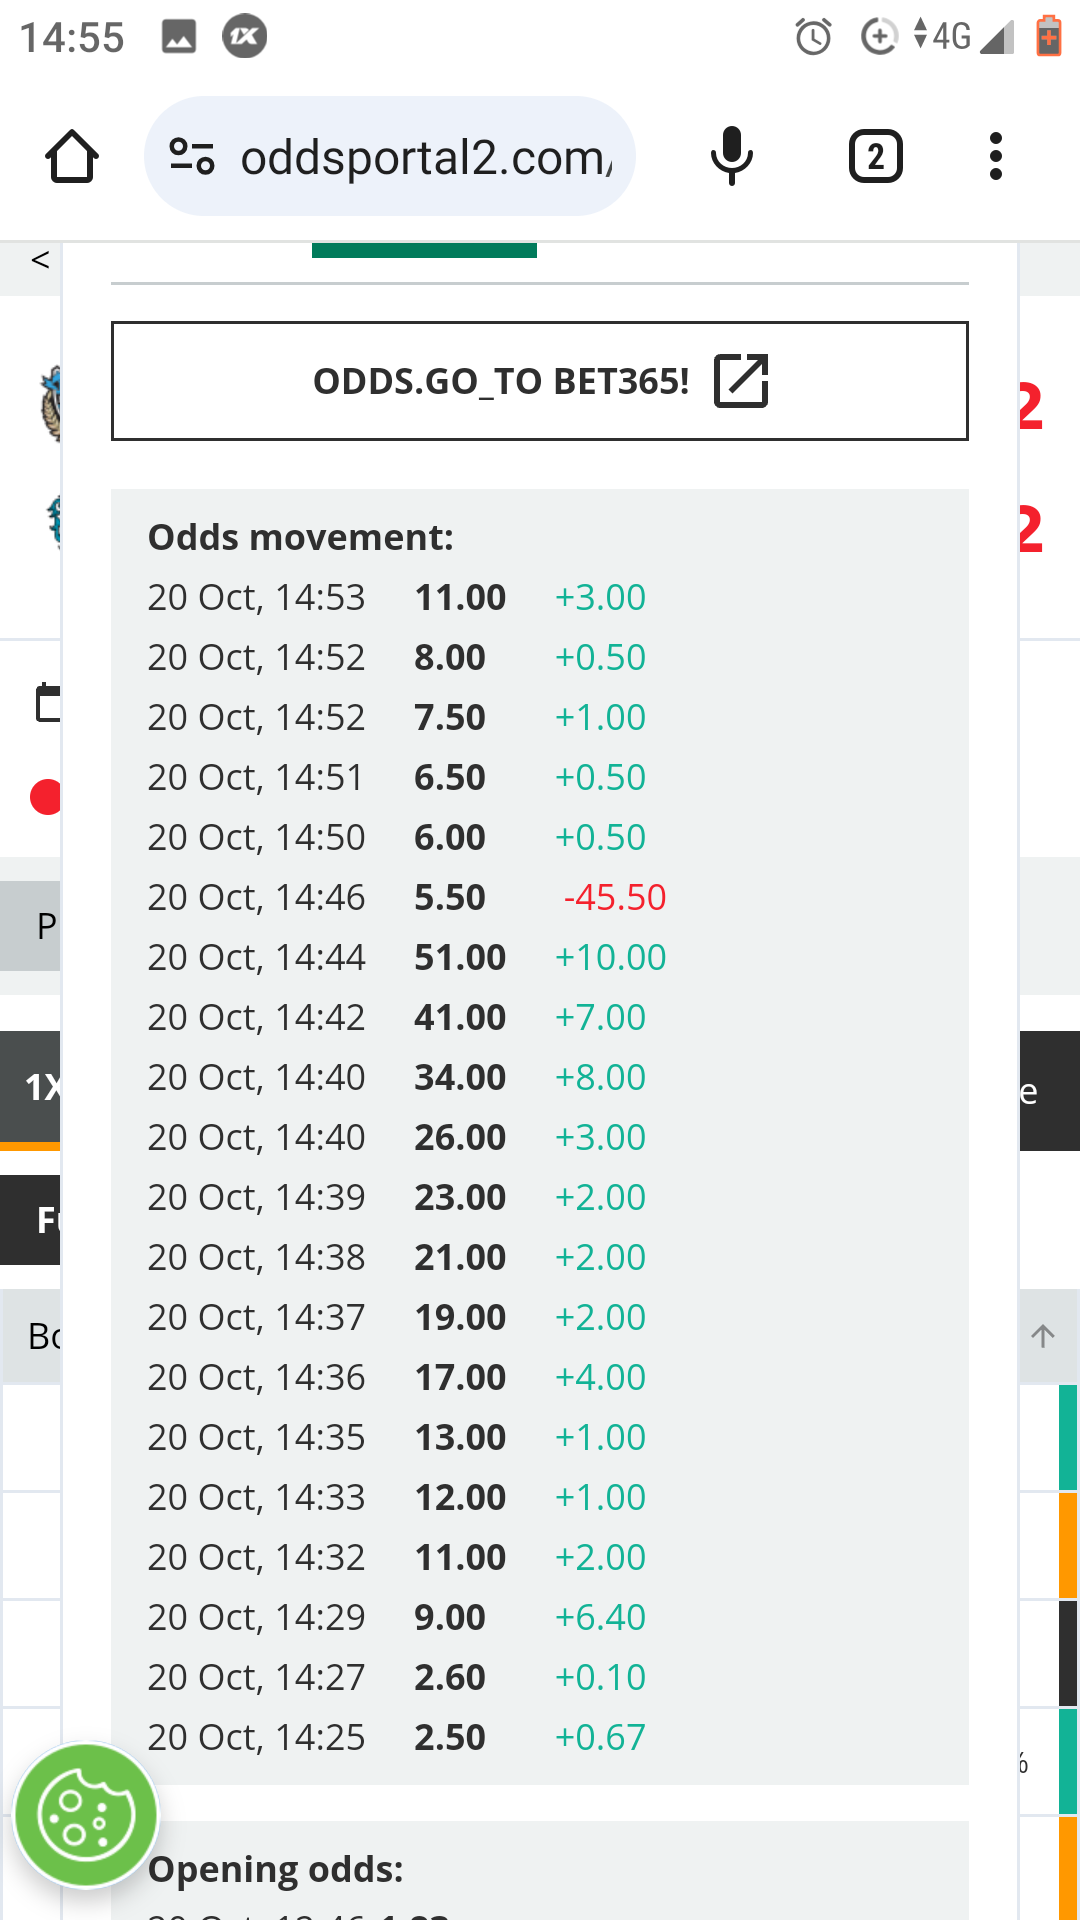
Task: Tap the image notification icon in status bar
Action: [179, 38]
